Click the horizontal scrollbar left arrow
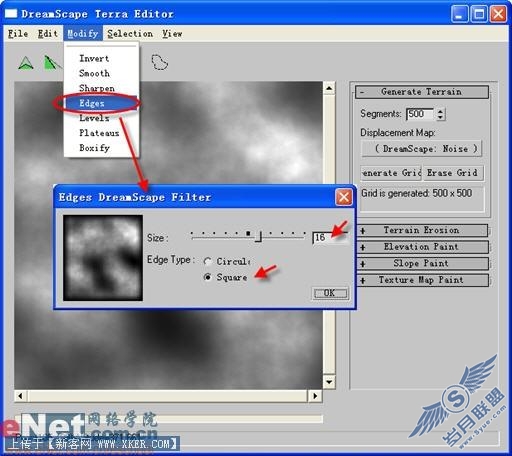Viewport: 512px width, 456px height. tap(20, 396)
